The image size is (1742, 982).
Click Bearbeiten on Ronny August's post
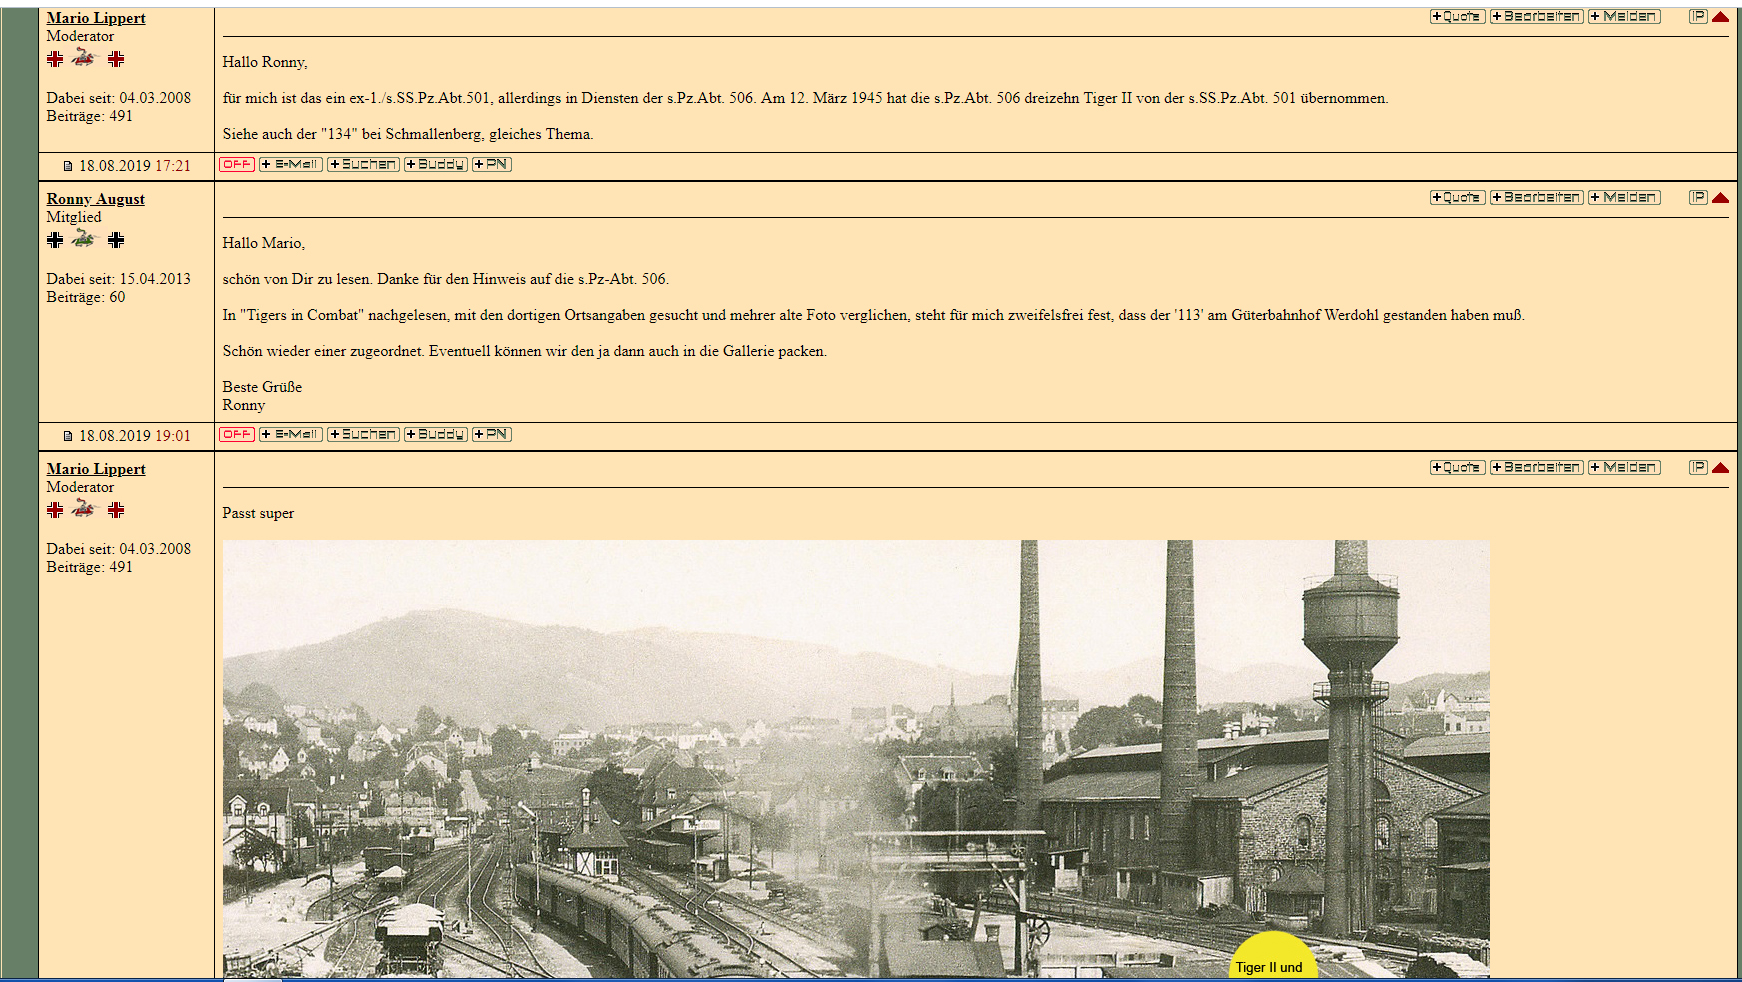[x=1536, y=198]
